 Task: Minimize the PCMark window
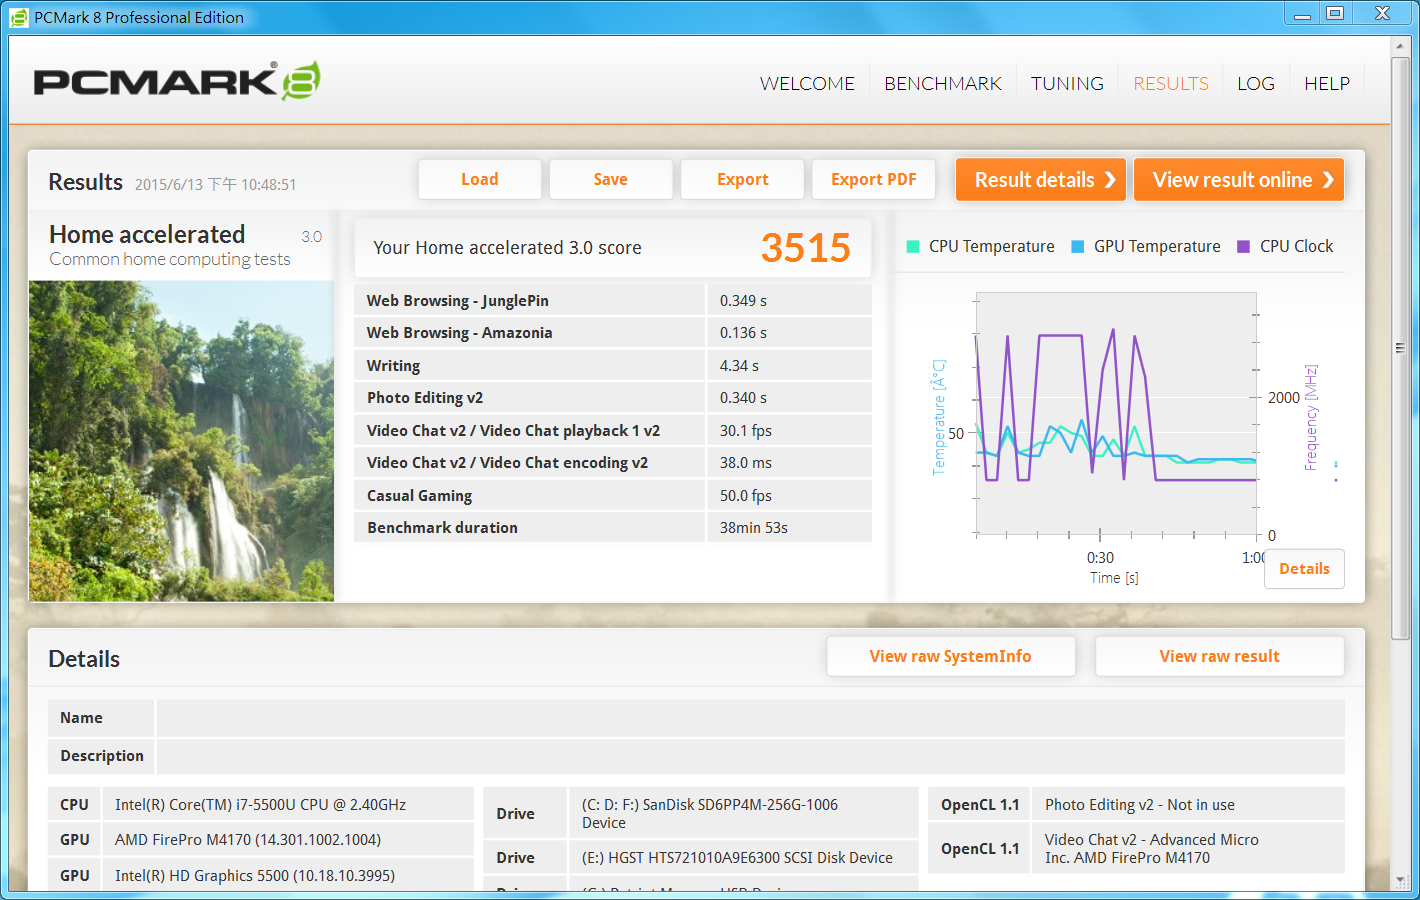1302,13
